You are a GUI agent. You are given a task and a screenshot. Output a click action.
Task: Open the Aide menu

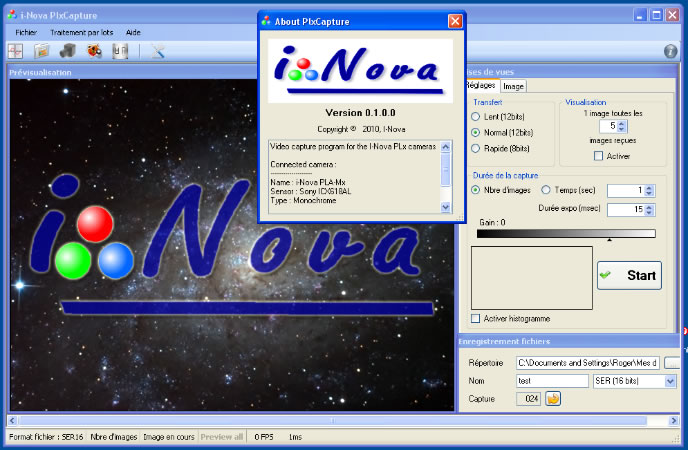pyautogui.click(x=133, y=32)
